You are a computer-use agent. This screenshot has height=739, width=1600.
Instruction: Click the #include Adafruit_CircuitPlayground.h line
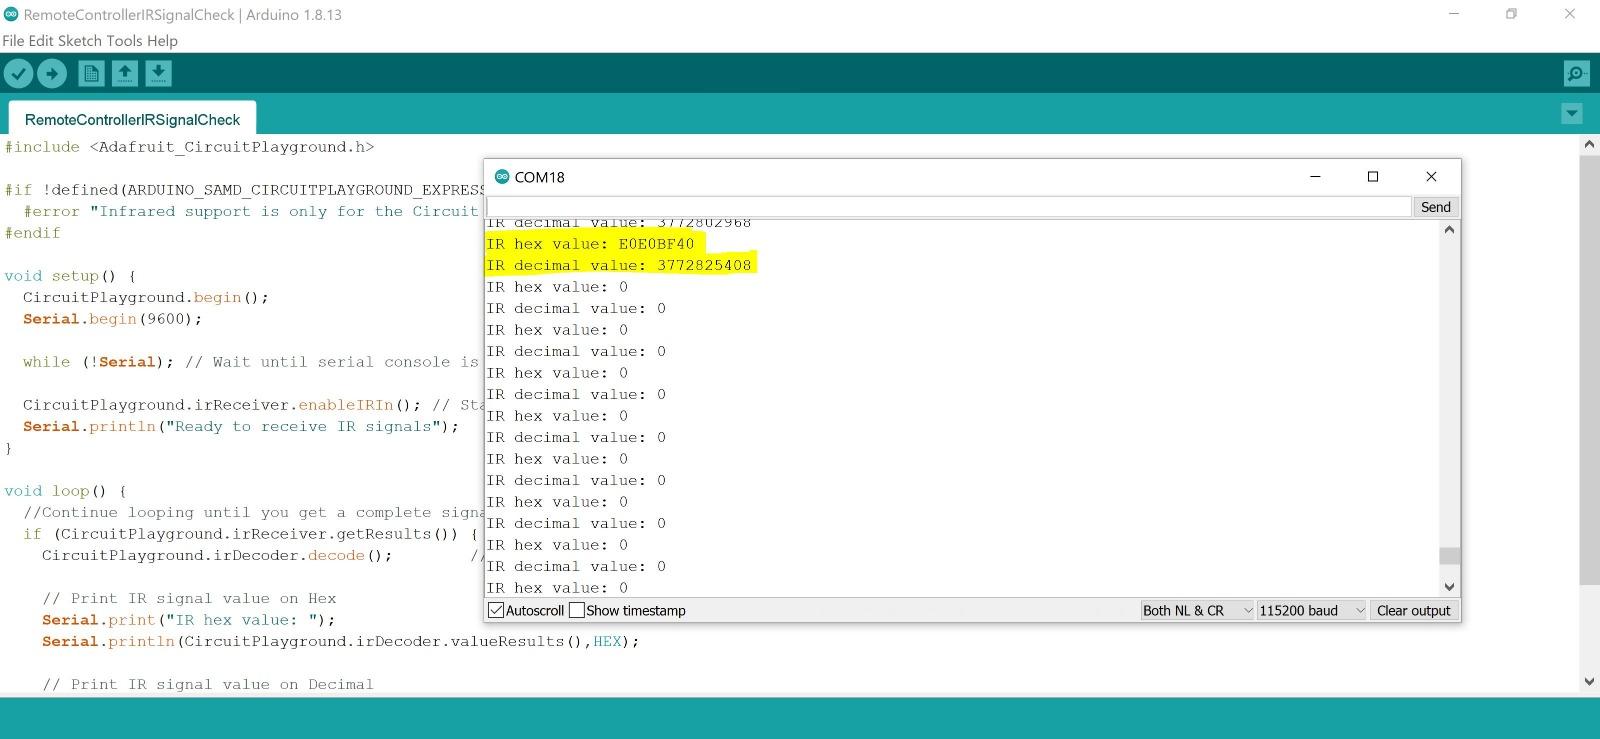(x=189, y=147)
